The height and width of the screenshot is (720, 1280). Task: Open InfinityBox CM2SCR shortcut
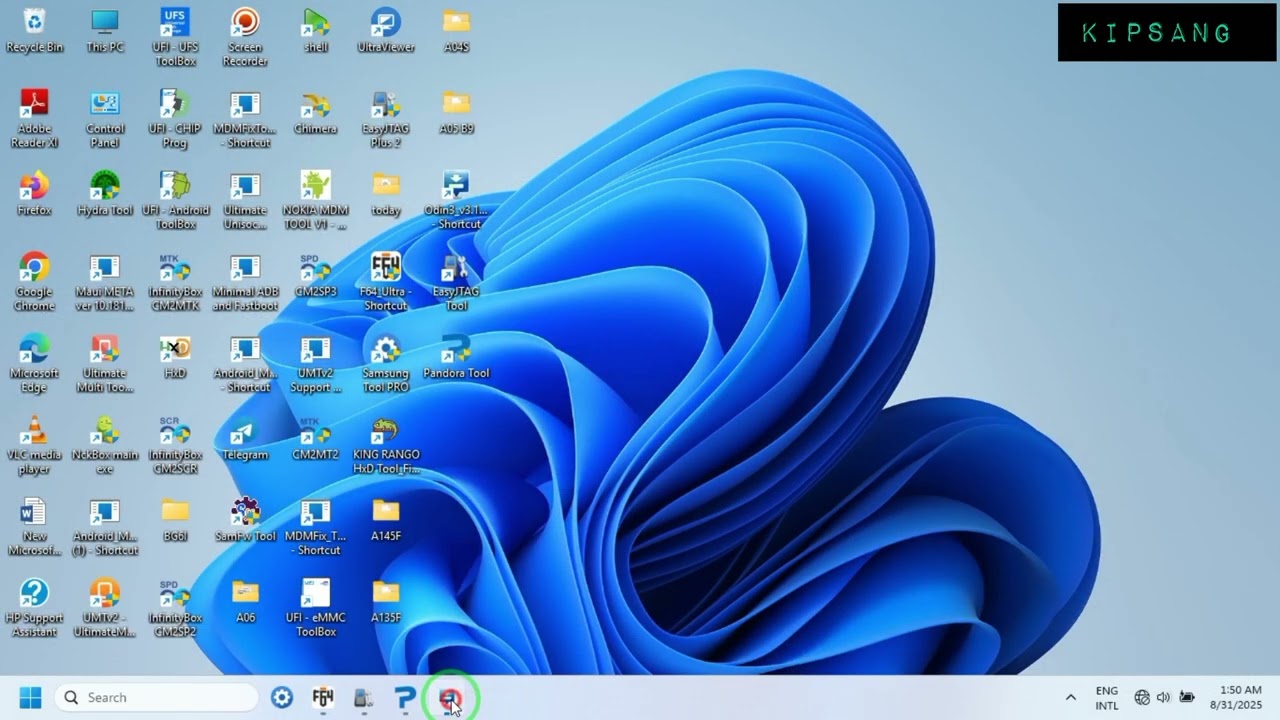(175, 445)
